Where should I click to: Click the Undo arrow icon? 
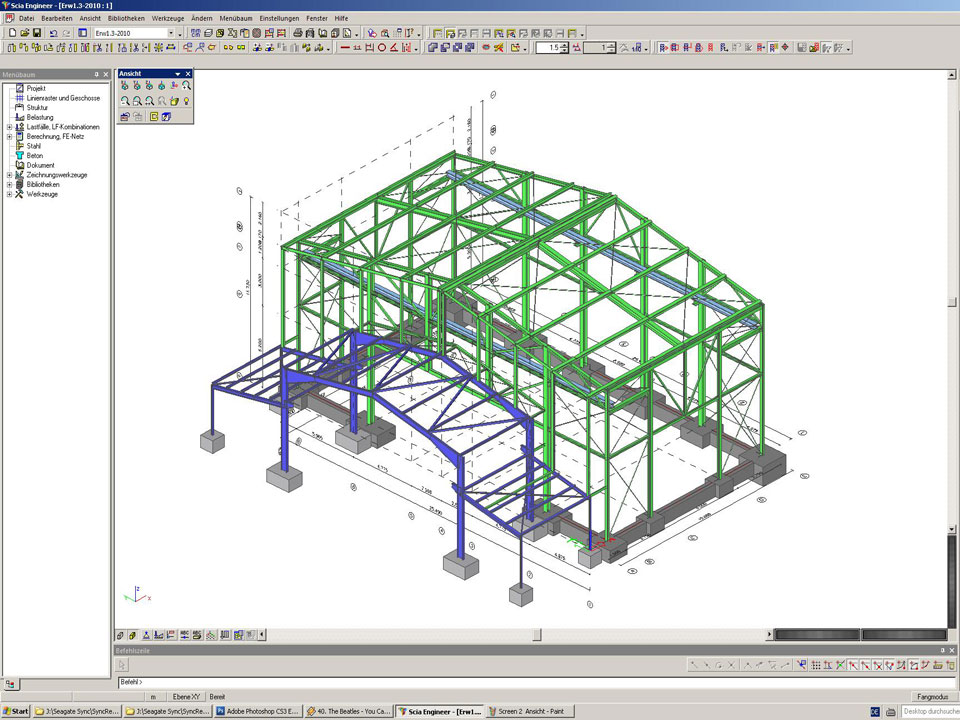coord(53,33)
